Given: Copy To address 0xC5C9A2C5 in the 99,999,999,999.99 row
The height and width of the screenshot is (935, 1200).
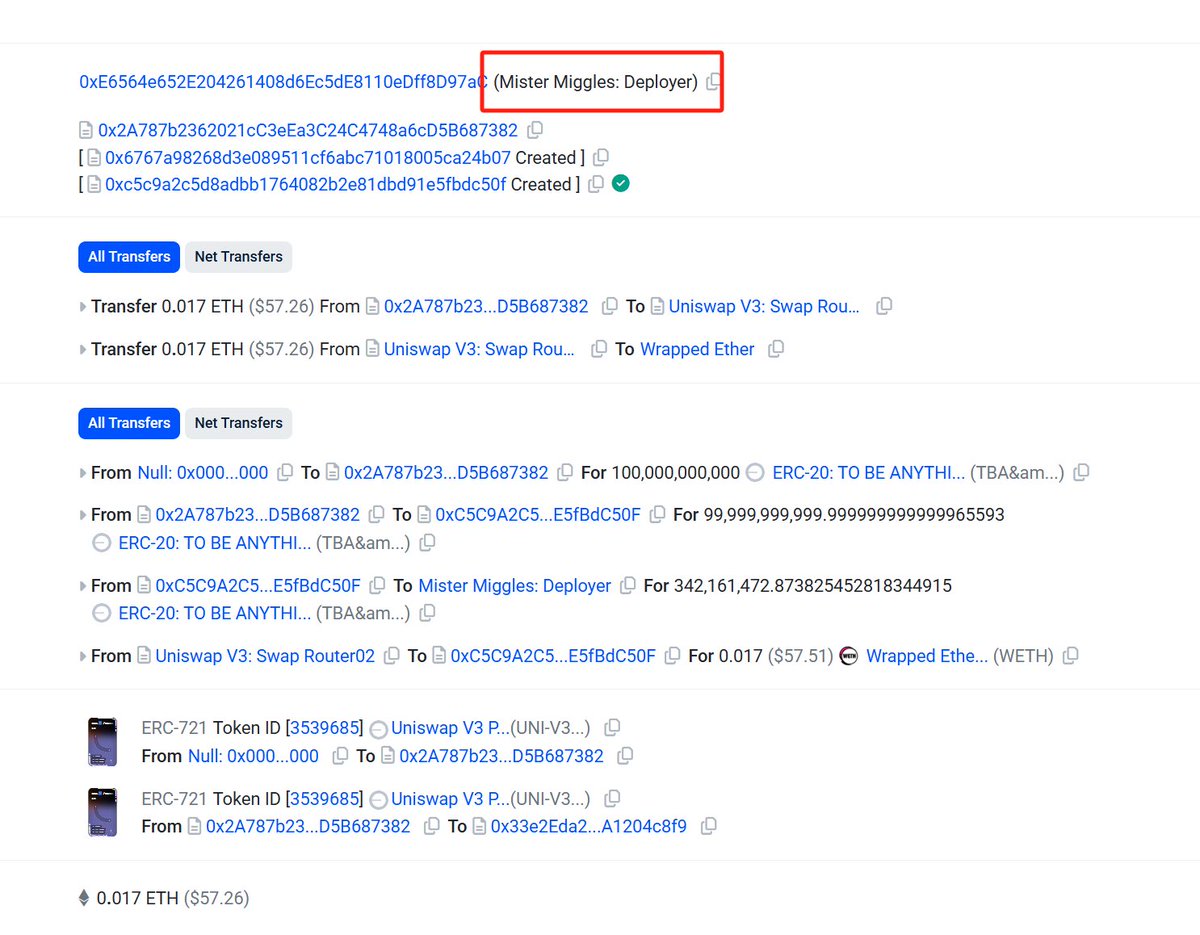Looking at the screenshot, I should [657, 515].
